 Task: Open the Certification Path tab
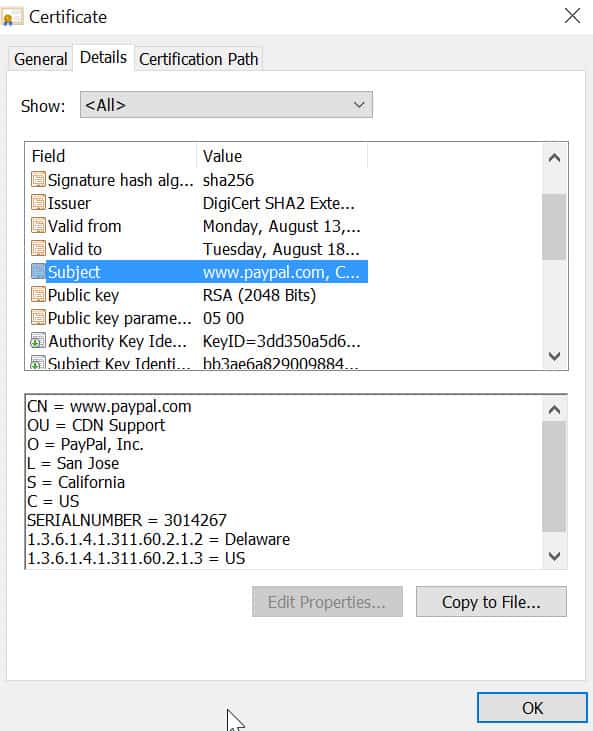click(x=199, y=59)
